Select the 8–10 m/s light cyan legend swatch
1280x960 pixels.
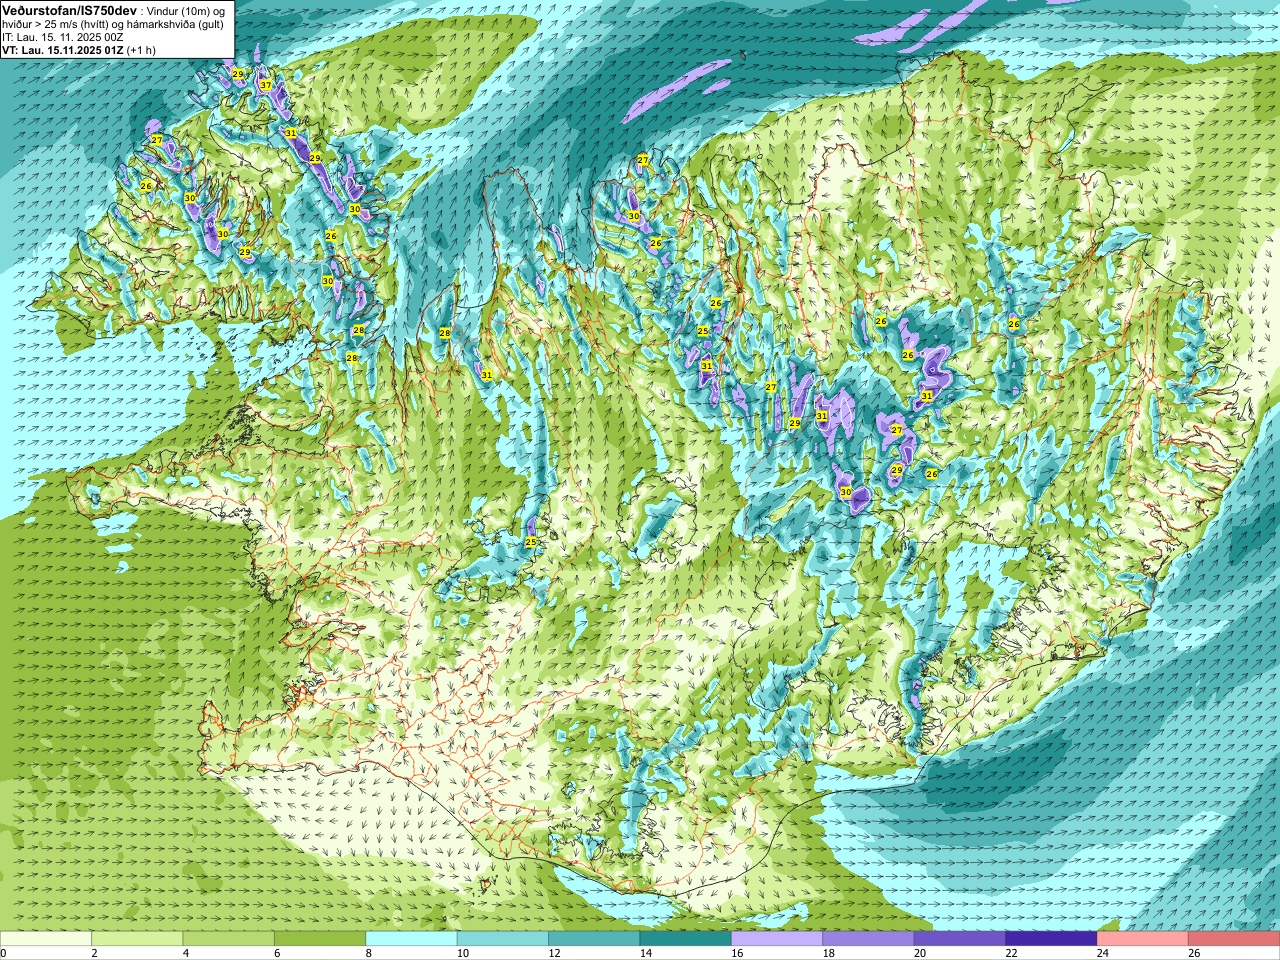coord(412,939)
